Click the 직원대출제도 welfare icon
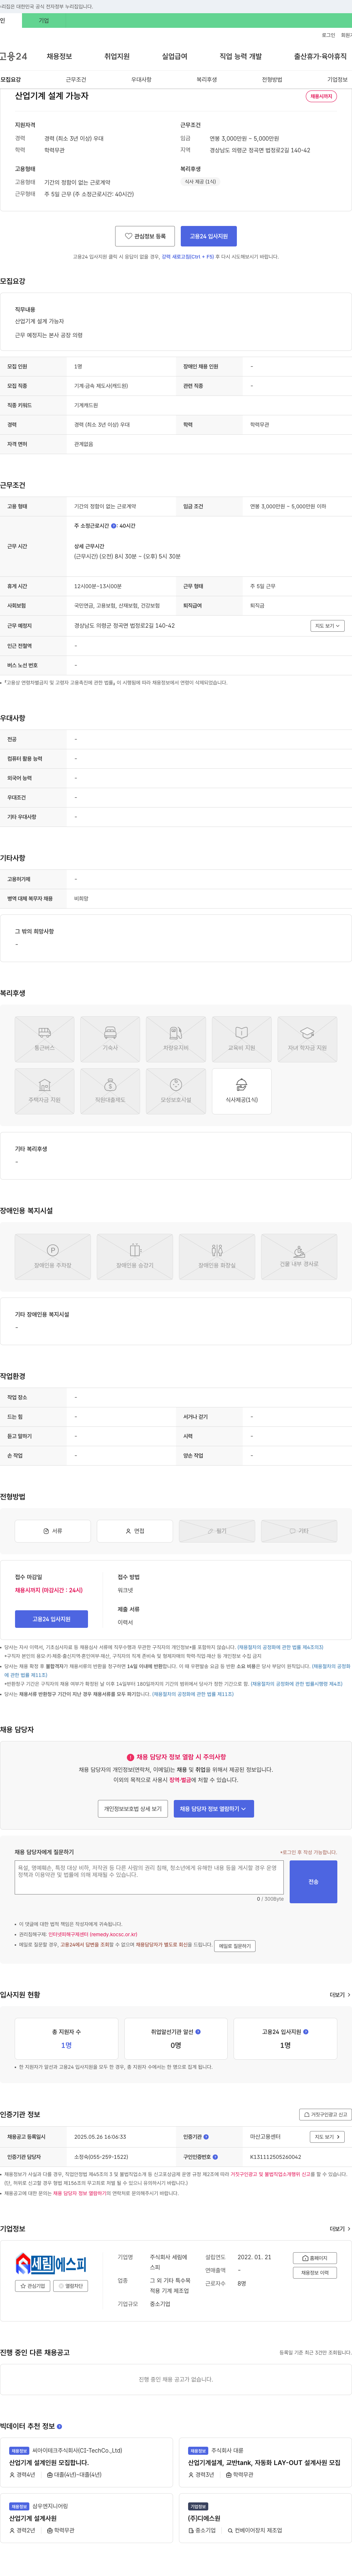 click(110, 1091)
